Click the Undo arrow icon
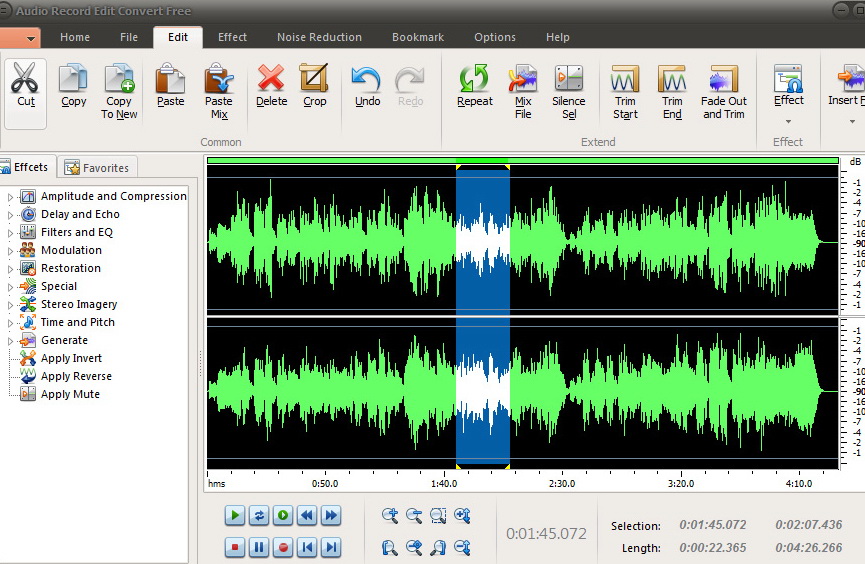Image resolution: width=865 pixels, height=564 pixels. pos(367,78)
